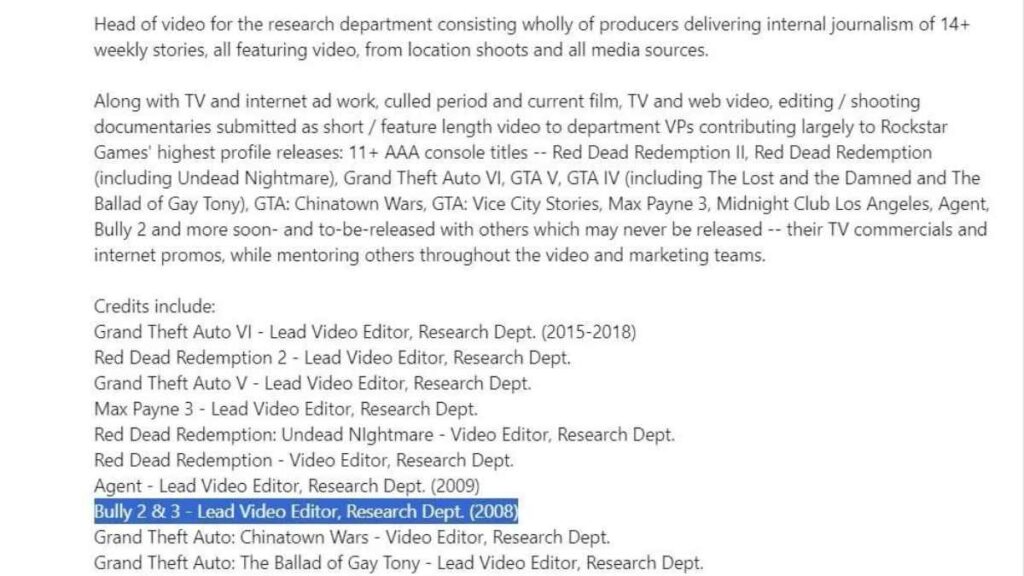1024x576 pixels.
Task: Click the 'Red Dead Redemption - Video Editor' line
Action: point(304,460)
